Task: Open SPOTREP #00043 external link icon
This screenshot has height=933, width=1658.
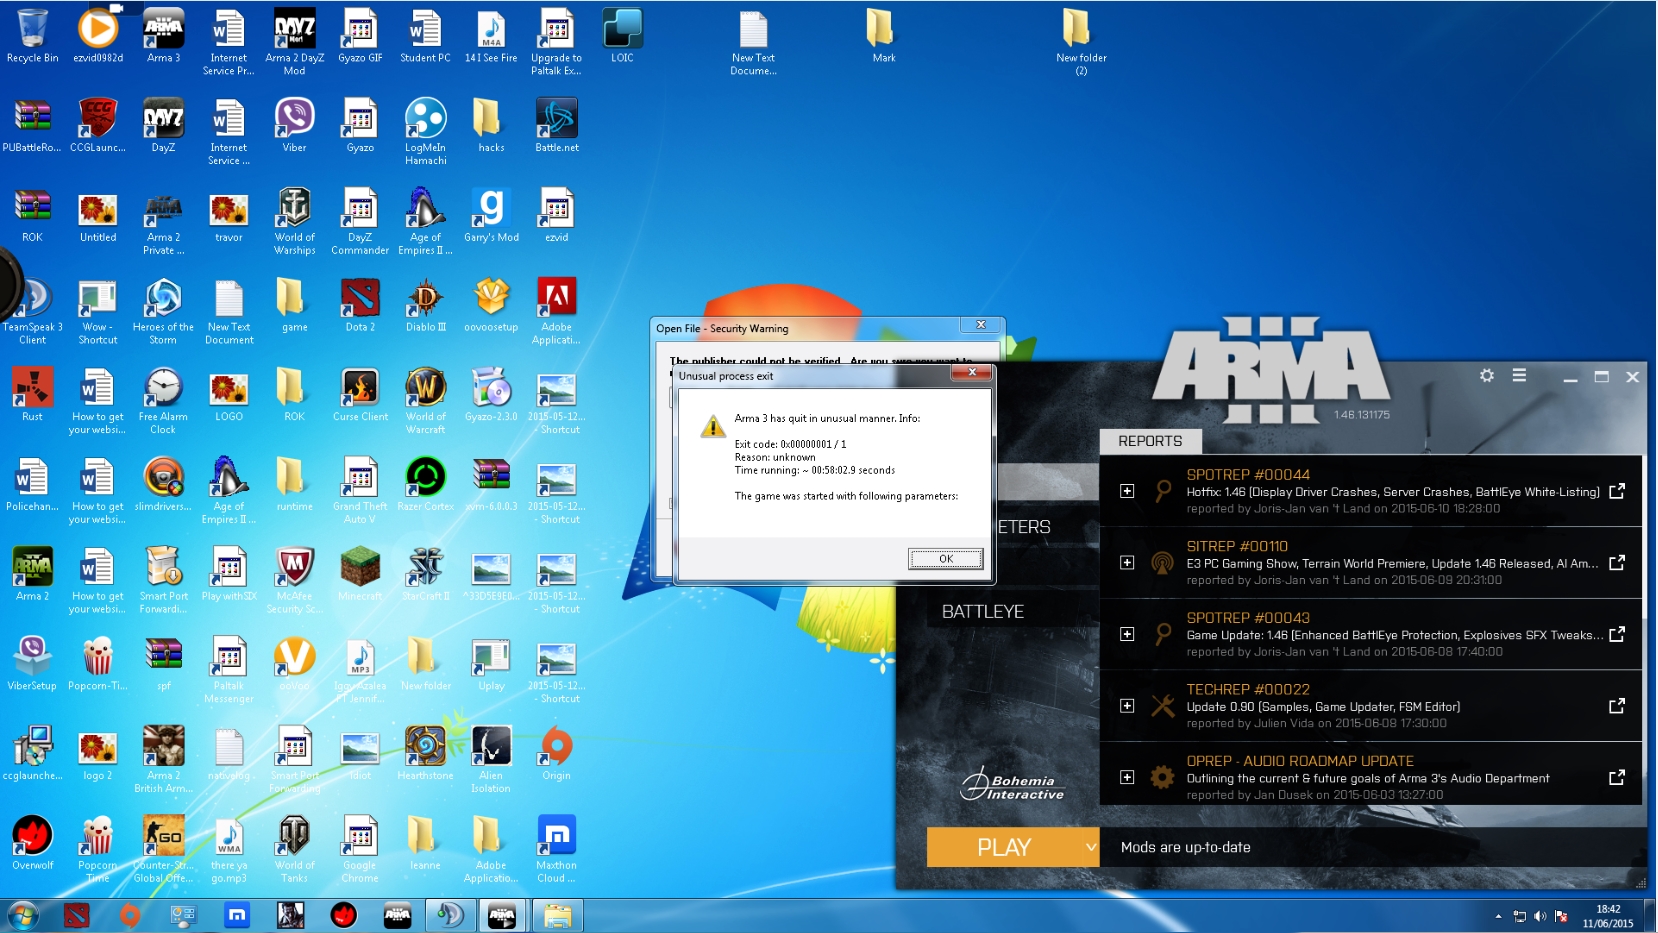Action: (1617, 634)
